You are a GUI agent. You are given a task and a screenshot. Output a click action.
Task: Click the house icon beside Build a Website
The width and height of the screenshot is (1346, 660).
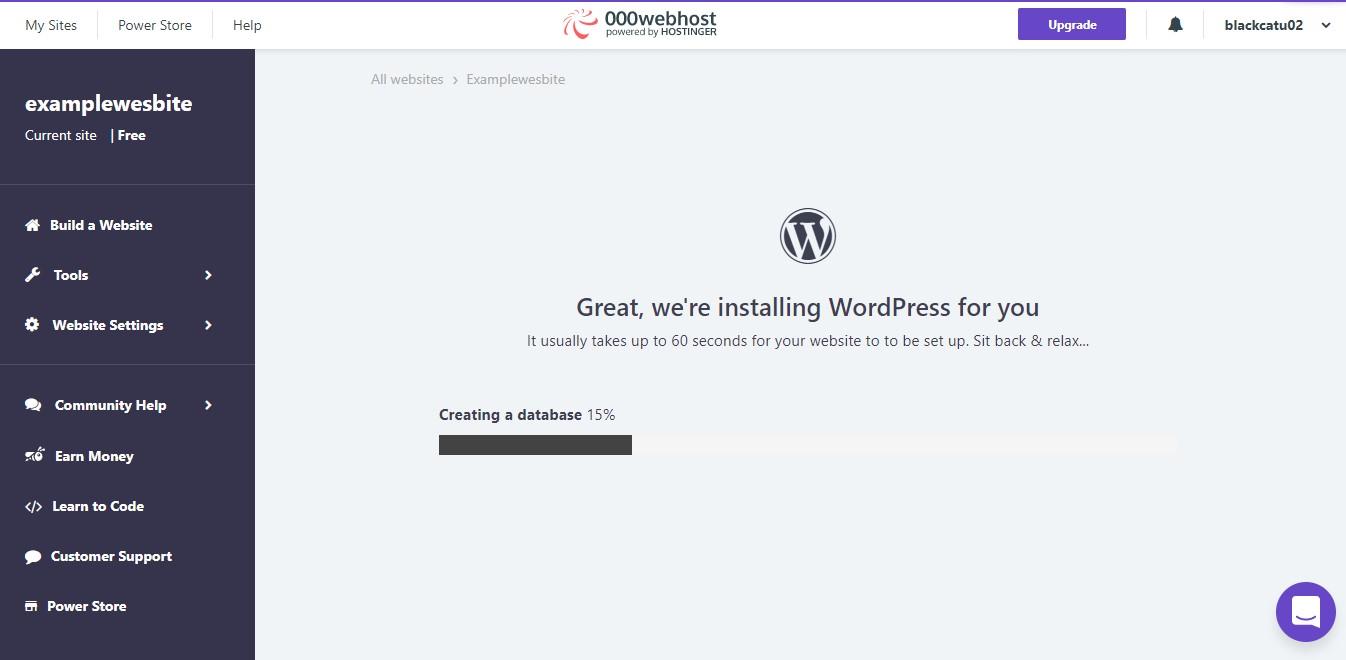click(x=32, y=225)
